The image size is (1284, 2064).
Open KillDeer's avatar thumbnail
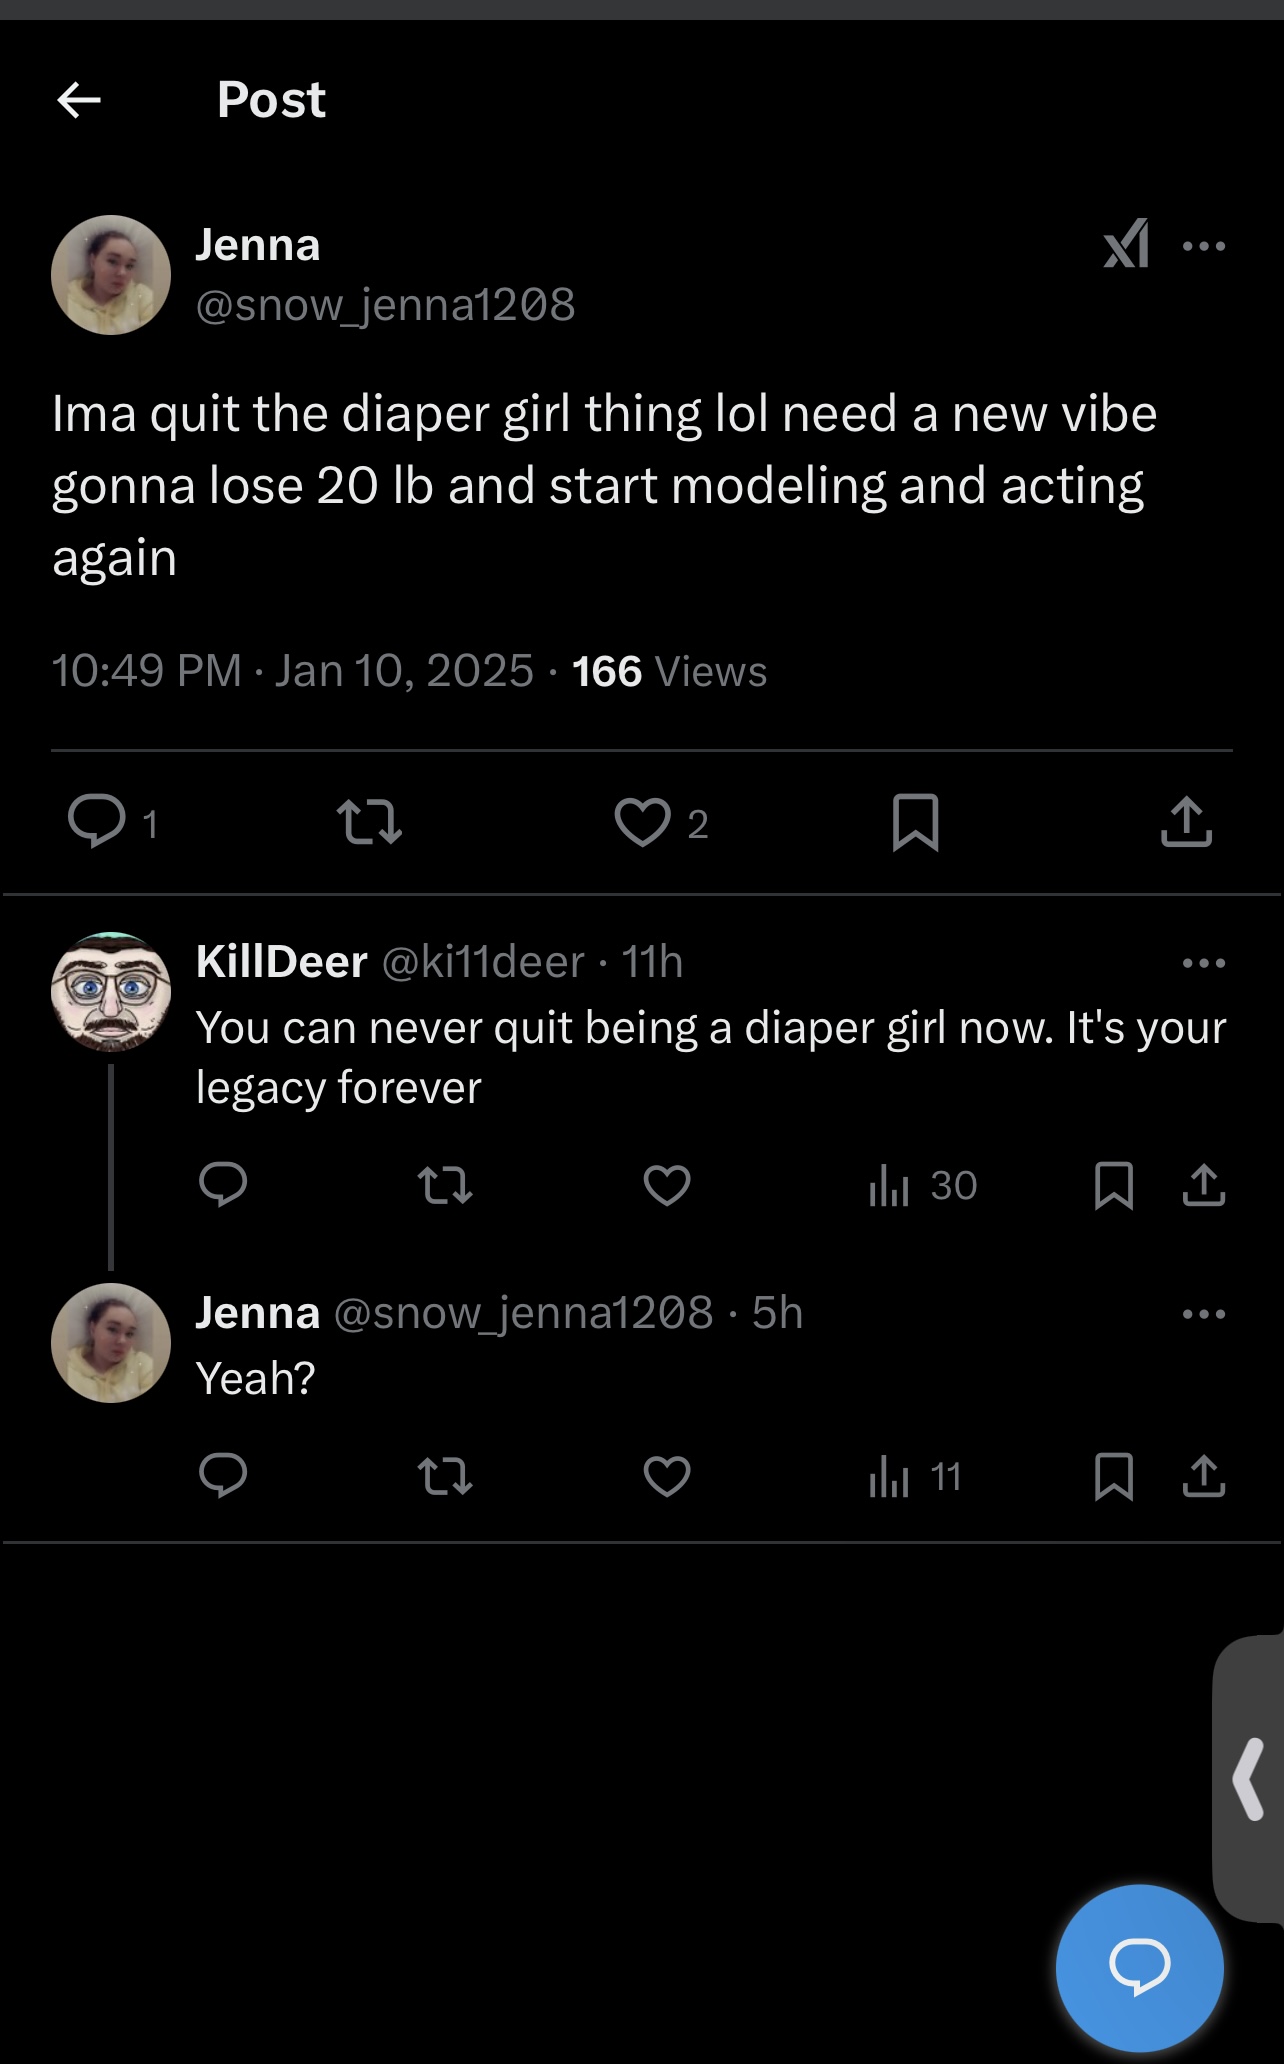pyautogui.click(x=111, y=992)
